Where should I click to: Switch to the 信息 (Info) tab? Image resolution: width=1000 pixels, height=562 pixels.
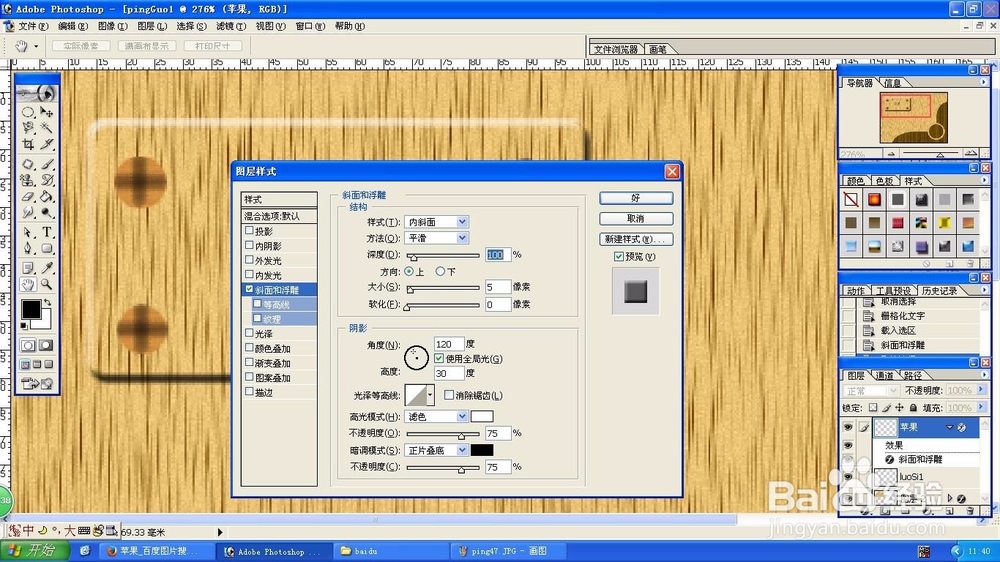pyautogui.click(x=892, y=83)
